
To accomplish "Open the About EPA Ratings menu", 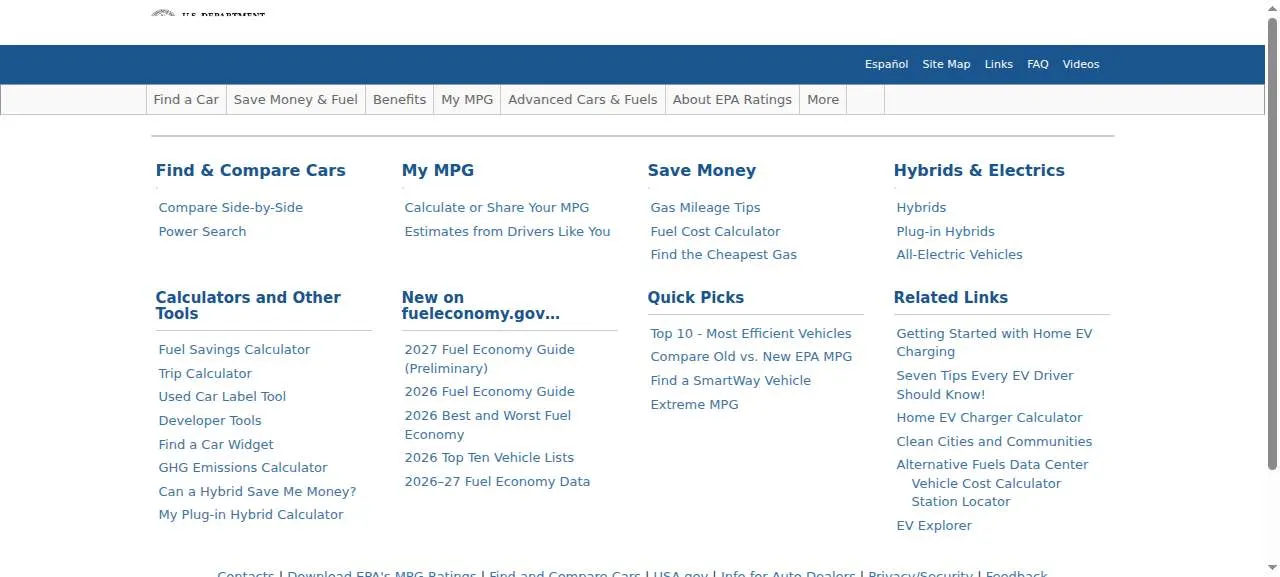I will pyautogui.click(x=733, y=100).
